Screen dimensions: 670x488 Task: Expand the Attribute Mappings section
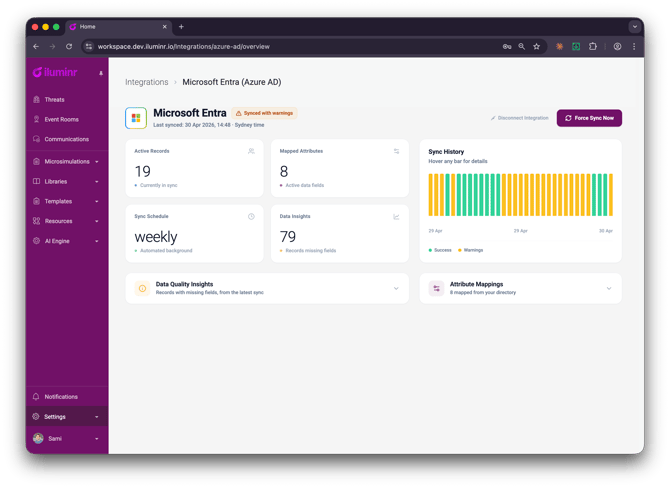click(609, 289)
